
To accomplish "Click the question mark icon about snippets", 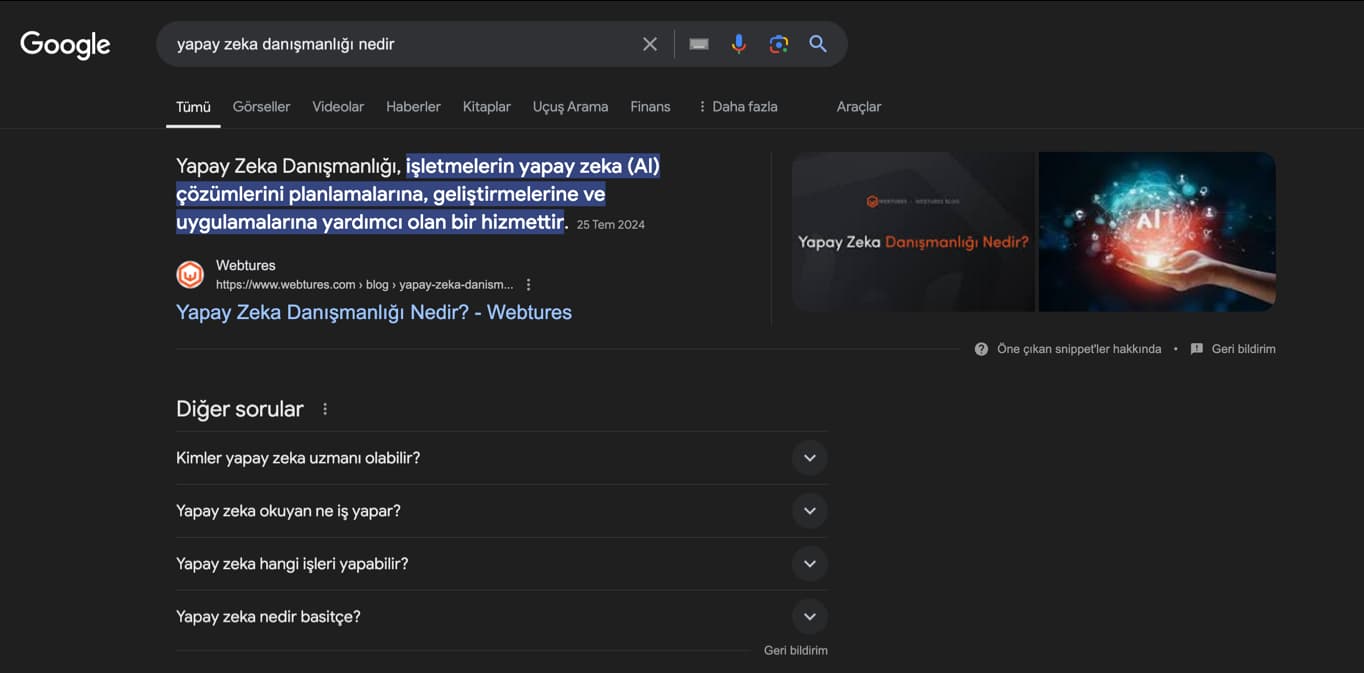I will click(981, 349).
